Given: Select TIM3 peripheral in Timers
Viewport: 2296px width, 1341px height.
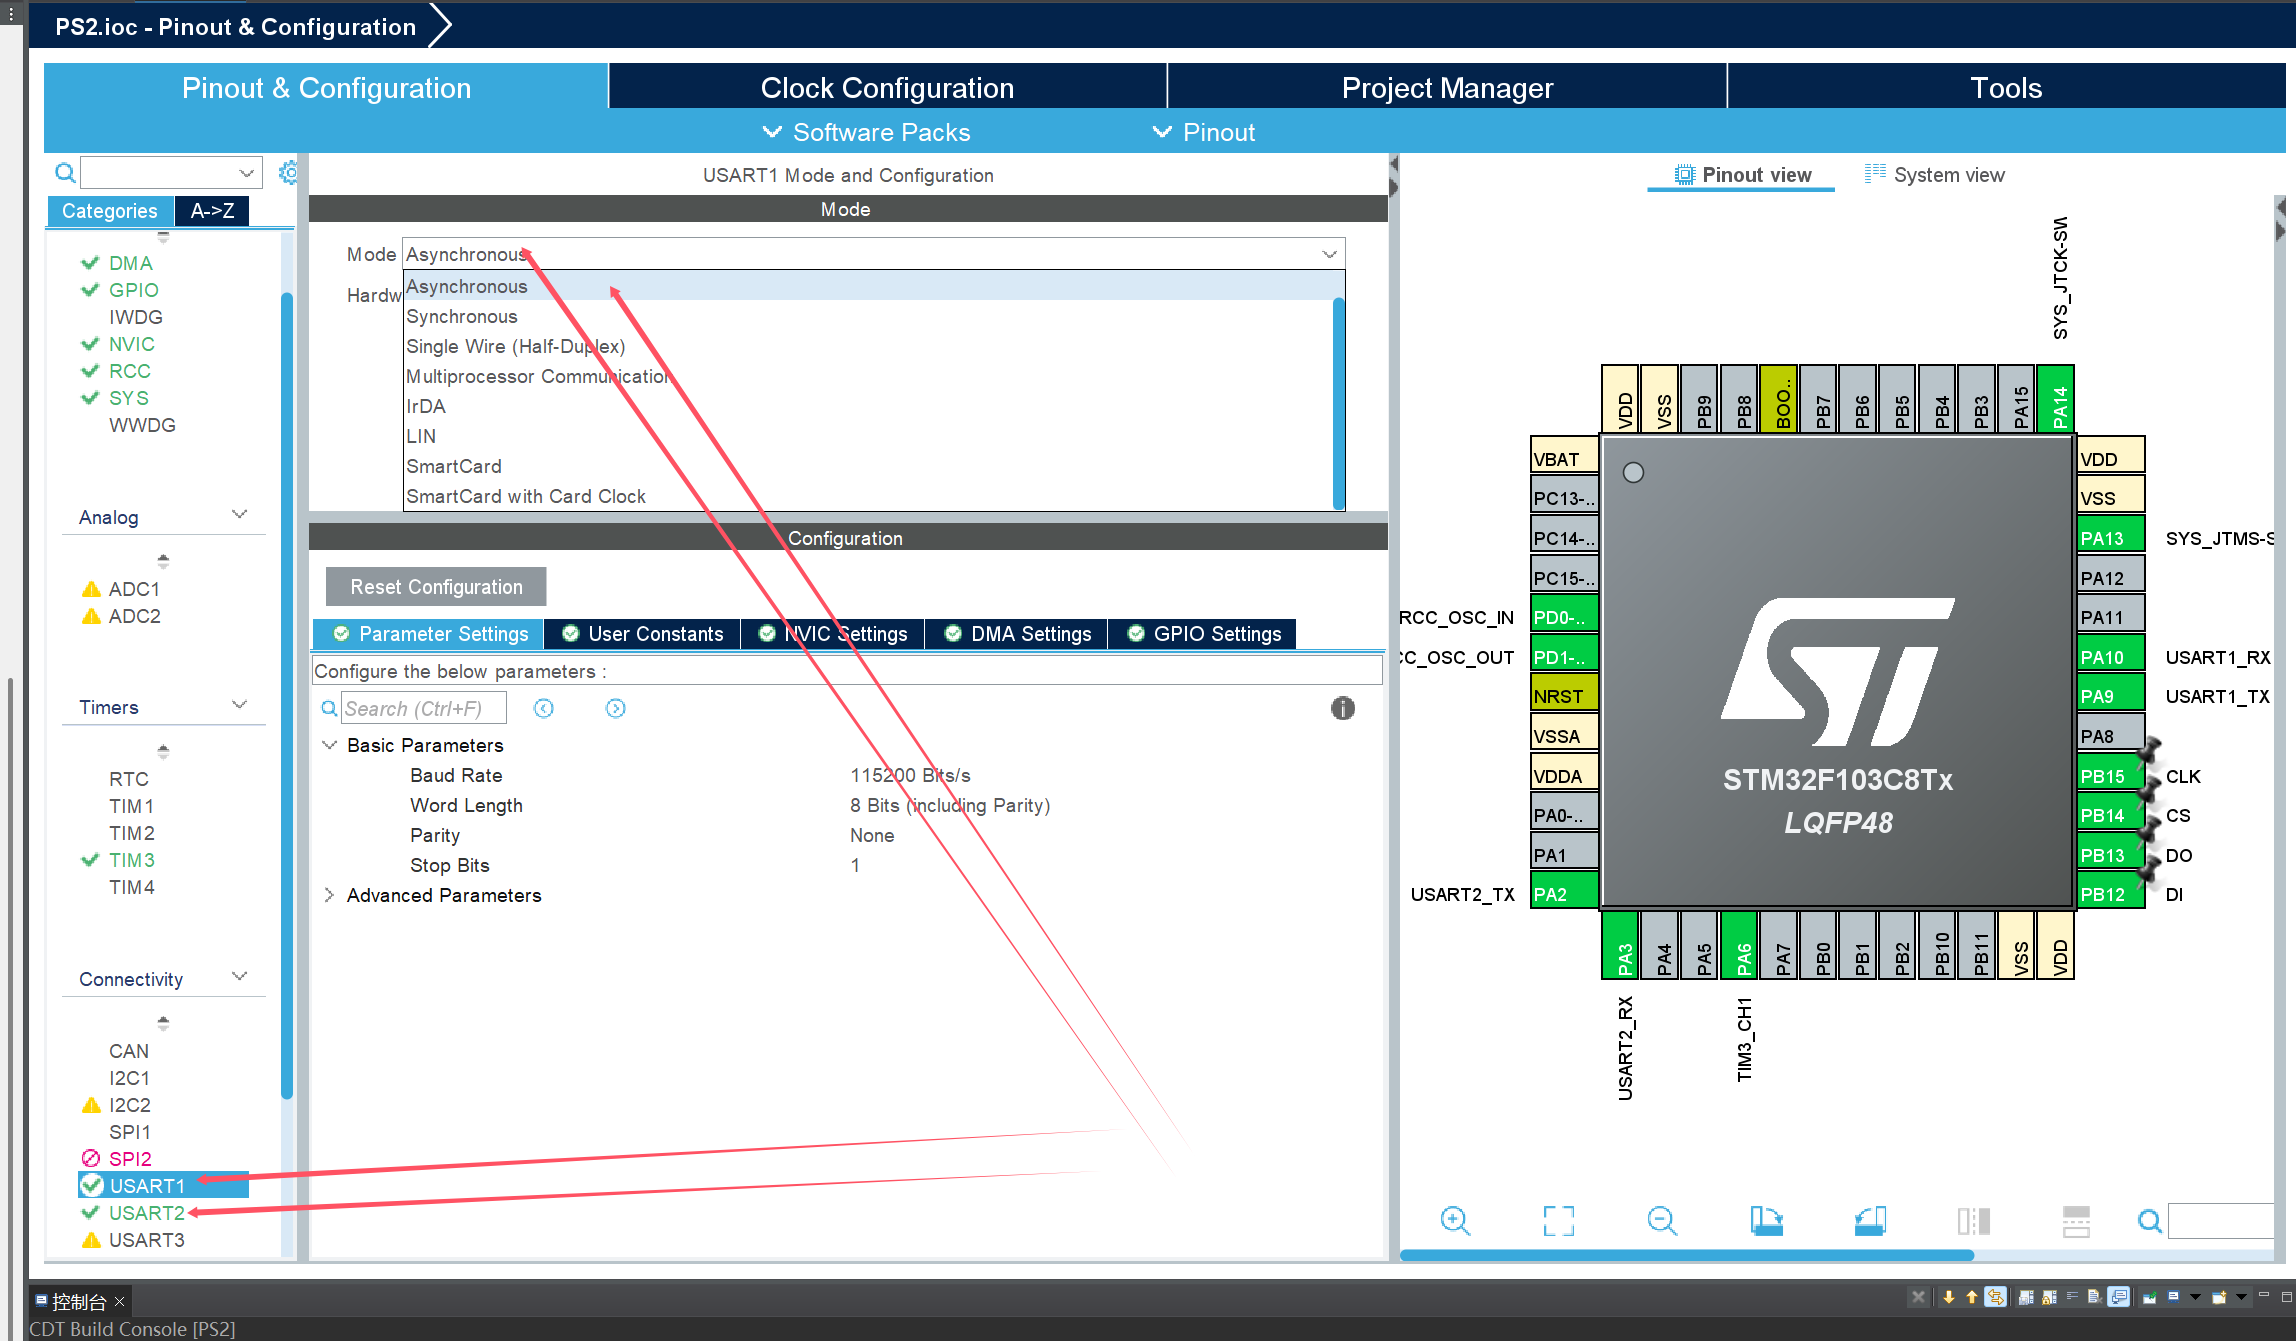Looking at the screenshot, I should pyautogui.click(x=131, y=860).
